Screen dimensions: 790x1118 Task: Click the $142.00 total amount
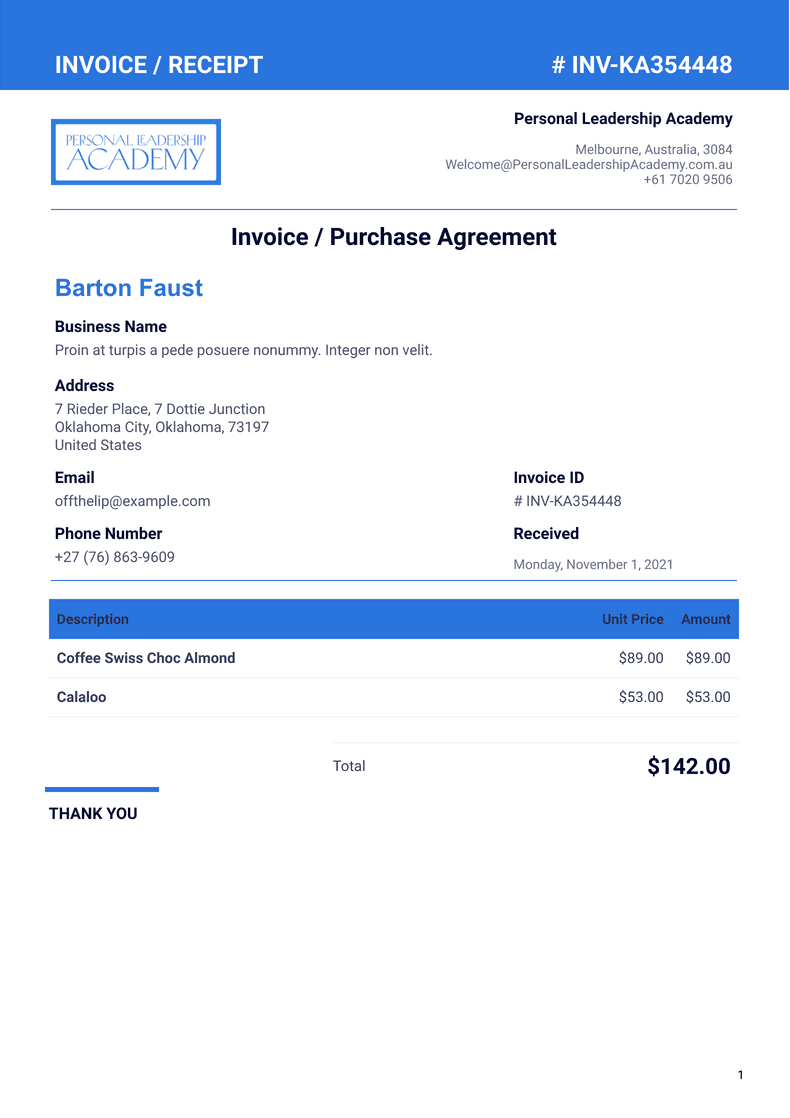point(689,767)
